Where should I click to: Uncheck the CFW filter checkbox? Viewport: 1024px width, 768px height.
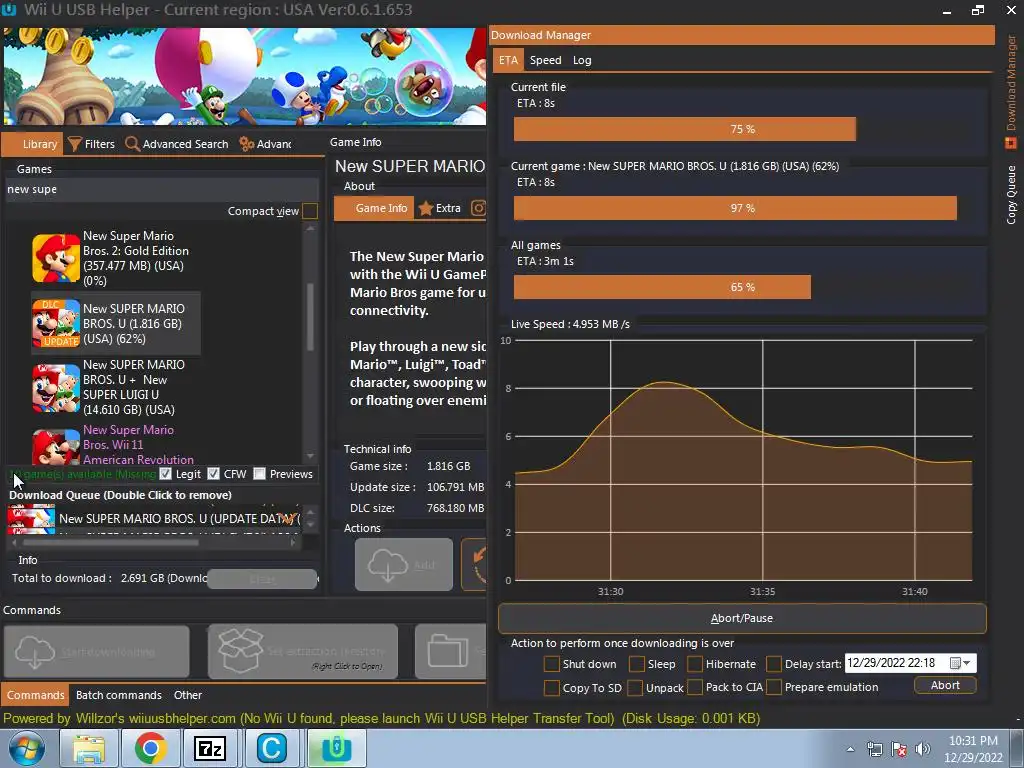pyautogui.click(x=213, y=473)
